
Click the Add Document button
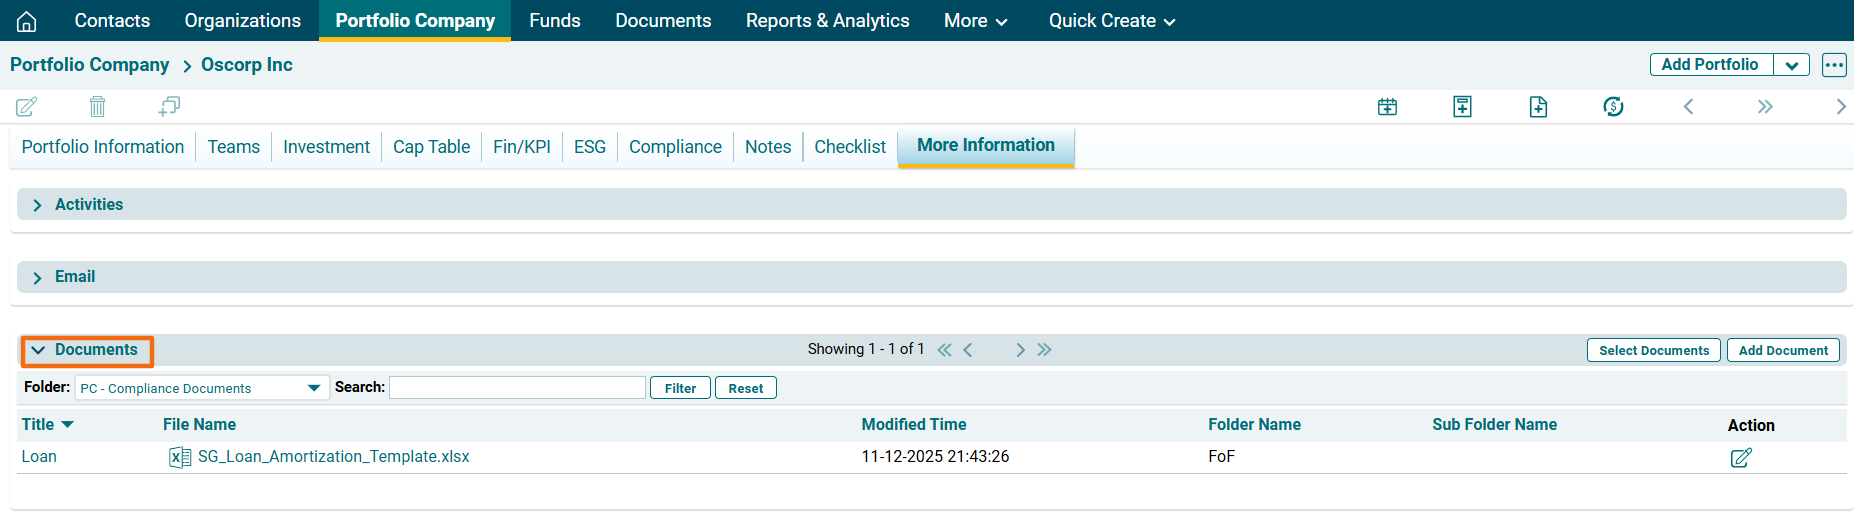[1782, 350]
